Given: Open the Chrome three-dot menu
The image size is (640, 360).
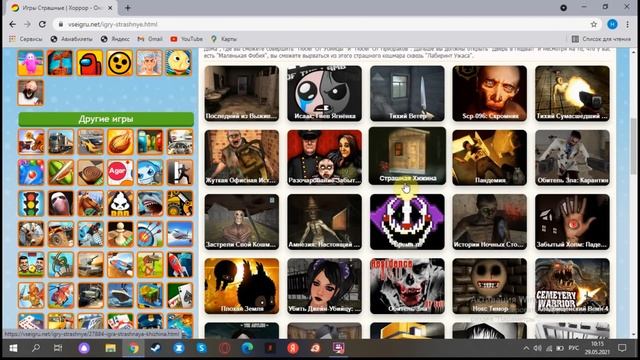Looking at the screenshot, I should [627, 24].
